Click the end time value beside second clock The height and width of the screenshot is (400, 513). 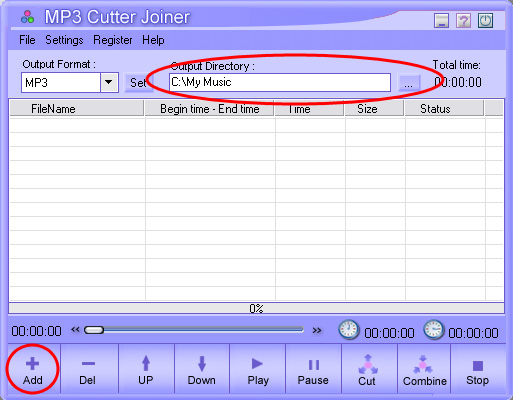pos(473,333)
